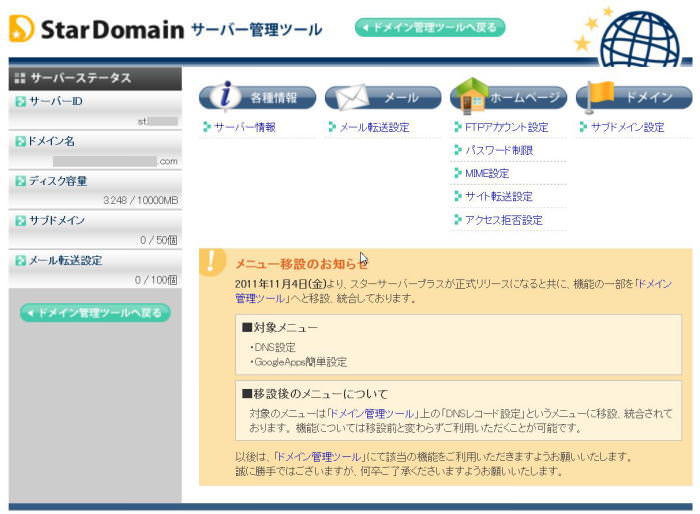This screenshot has width=700, height=514.
Task: Open the メール category heading
Action: (383, 97)
